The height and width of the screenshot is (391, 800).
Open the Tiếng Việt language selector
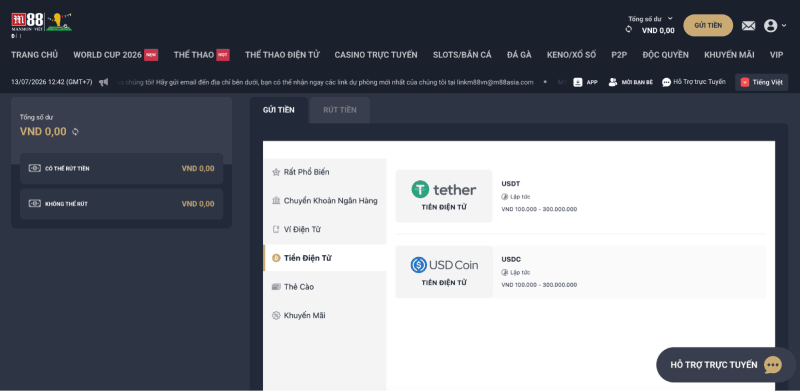click(x=762, y=82)
